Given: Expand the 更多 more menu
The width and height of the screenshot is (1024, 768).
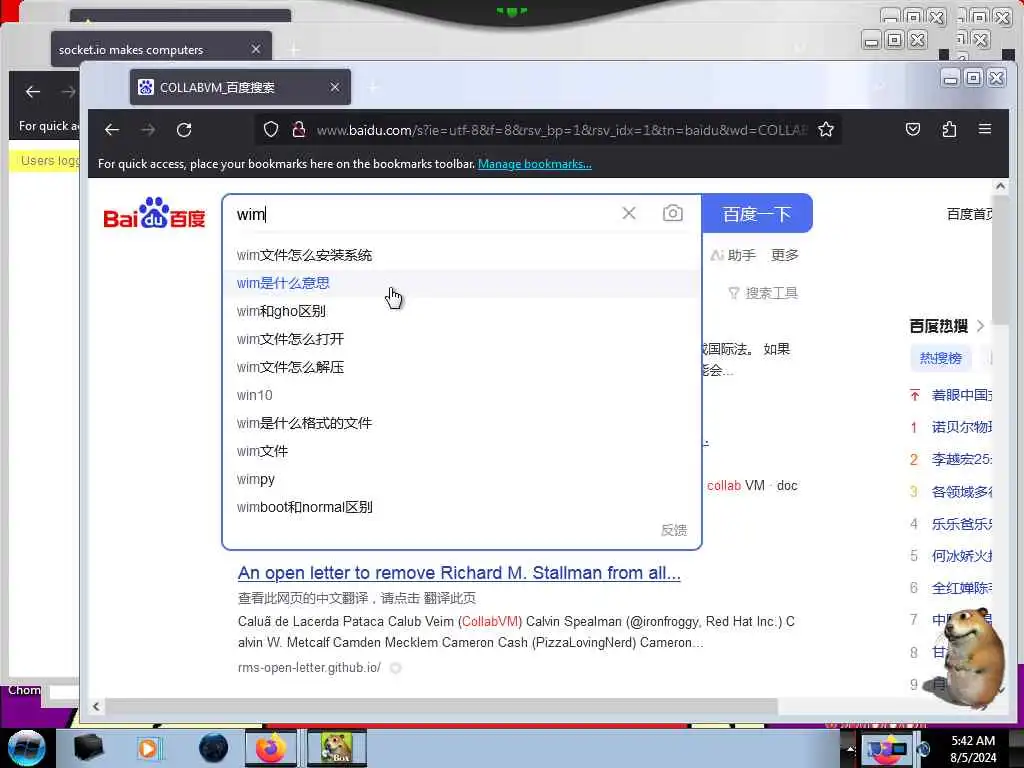Looking at the screenshot, I should pos(784,255).
